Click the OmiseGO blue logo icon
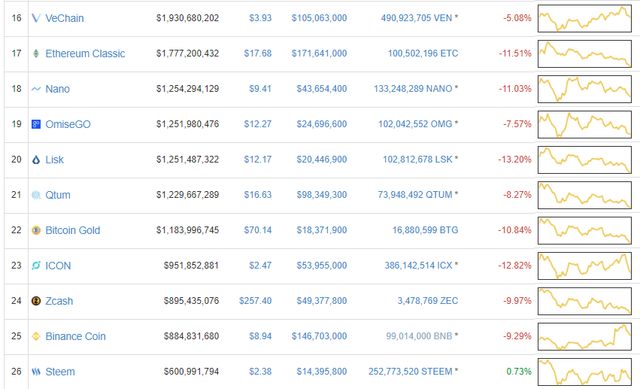Viewport: 640px width, 389px height. pyautogui.click(x=36, y=124)
